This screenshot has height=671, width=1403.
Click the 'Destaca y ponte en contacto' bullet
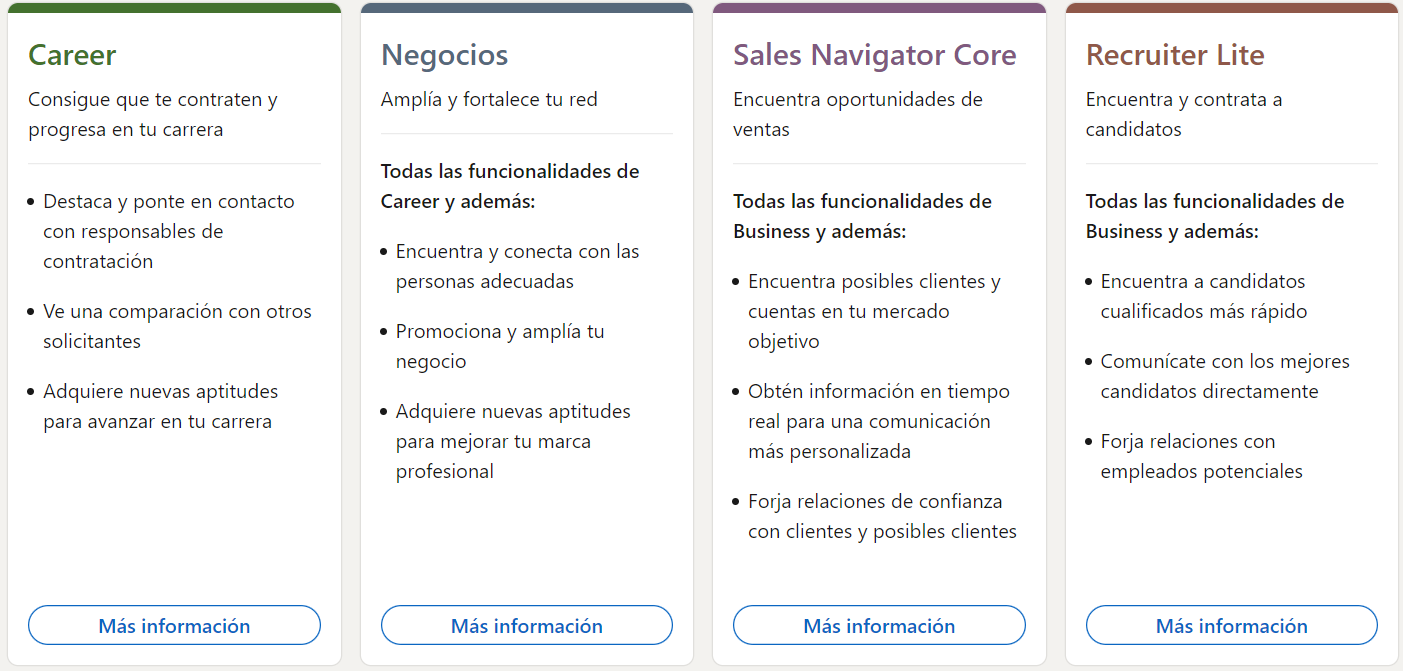(168, 231)
